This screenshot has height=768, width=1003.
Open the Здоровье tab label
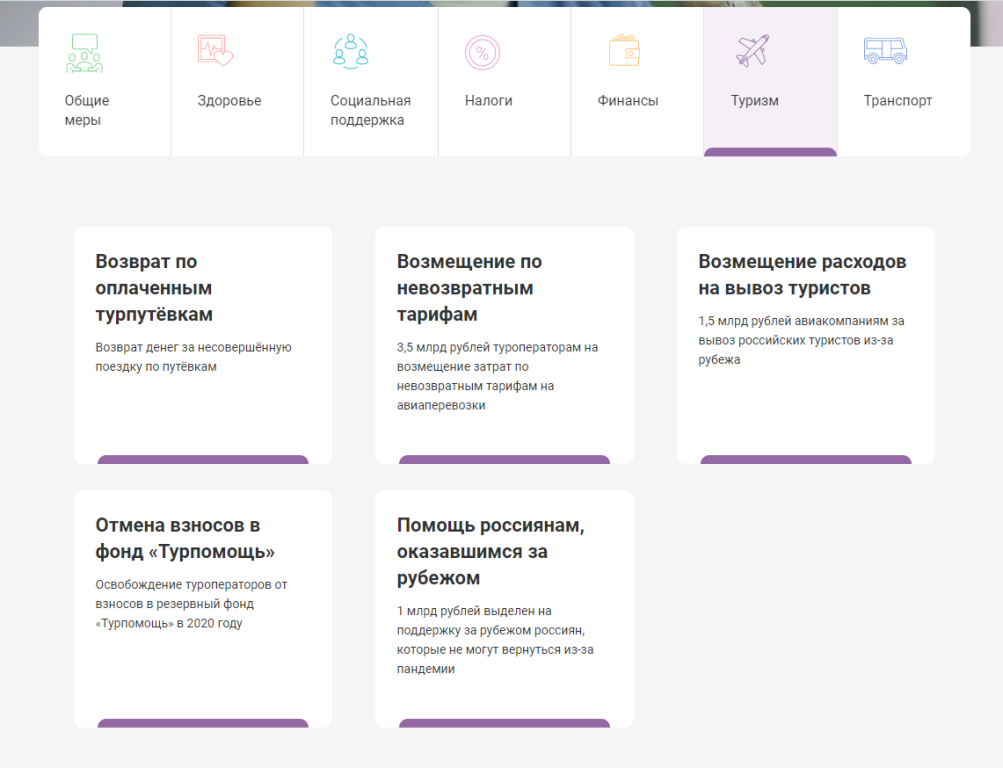[229, 100]
